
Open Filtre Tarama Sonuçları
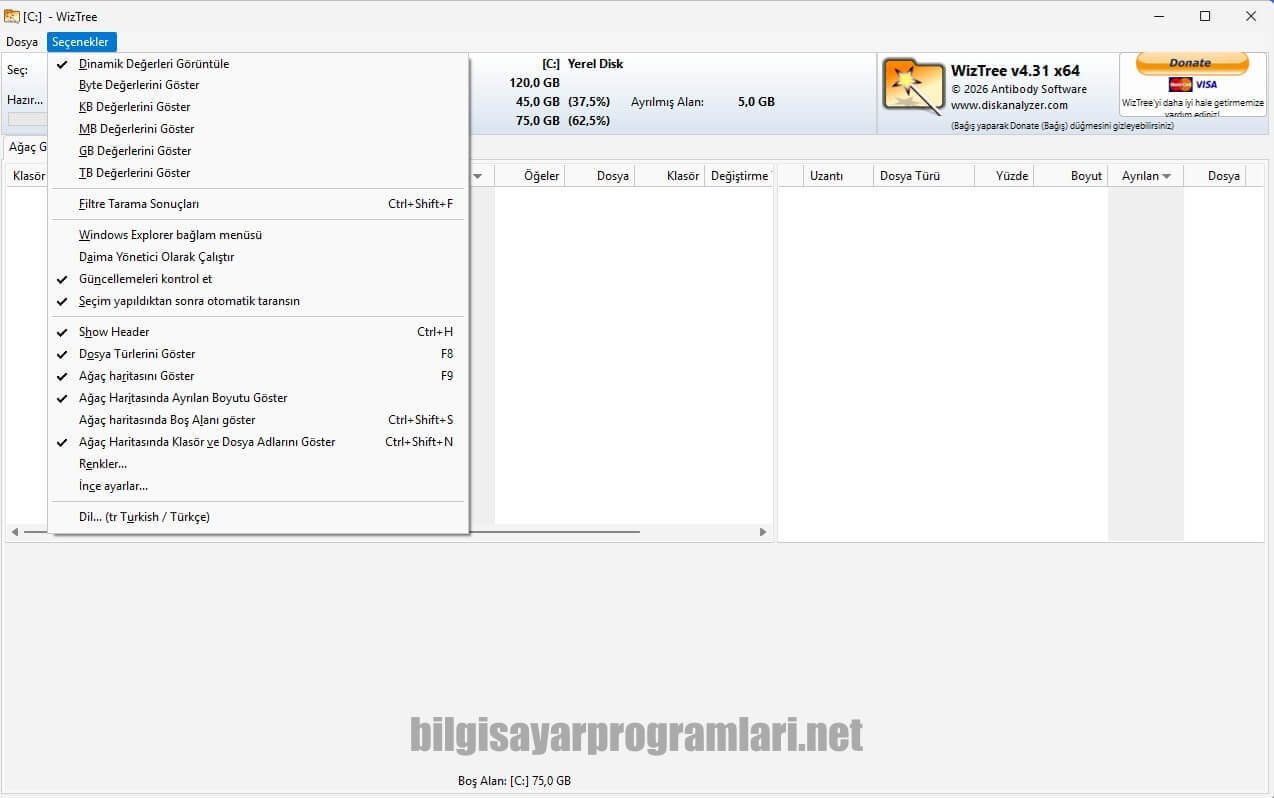[258, 204]
